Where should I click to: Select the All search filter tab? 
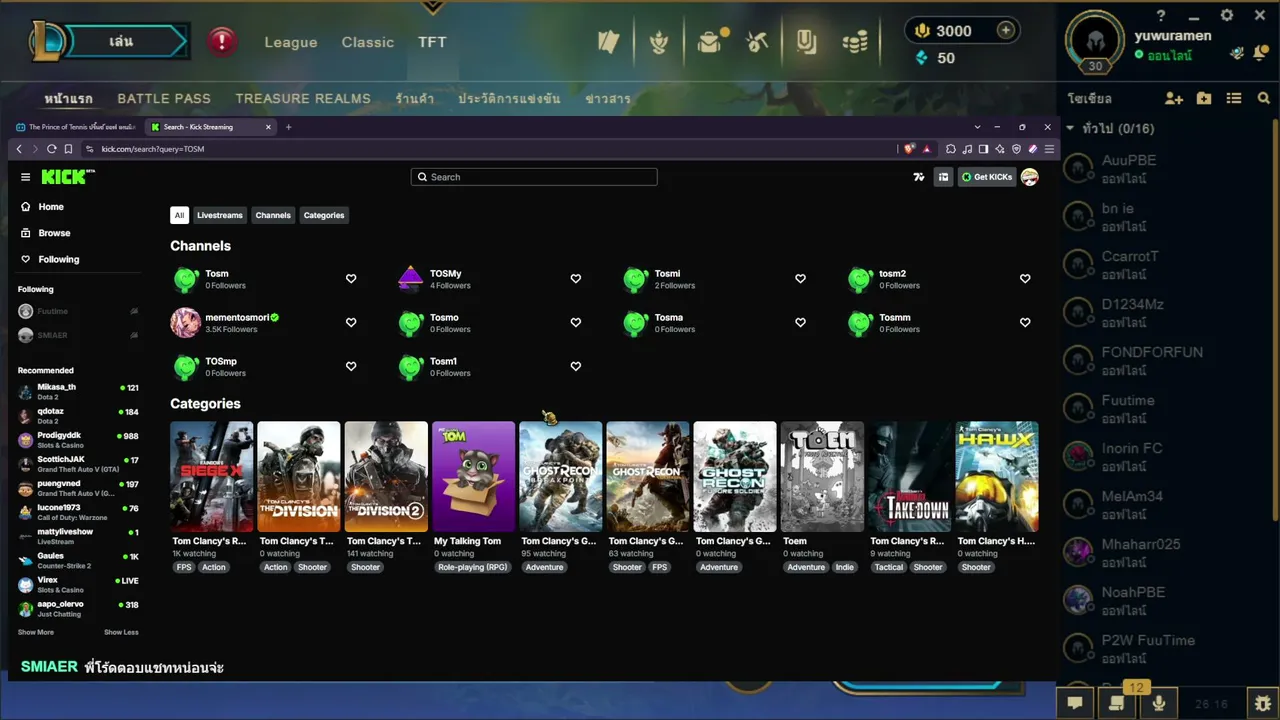tap(179, 215)
